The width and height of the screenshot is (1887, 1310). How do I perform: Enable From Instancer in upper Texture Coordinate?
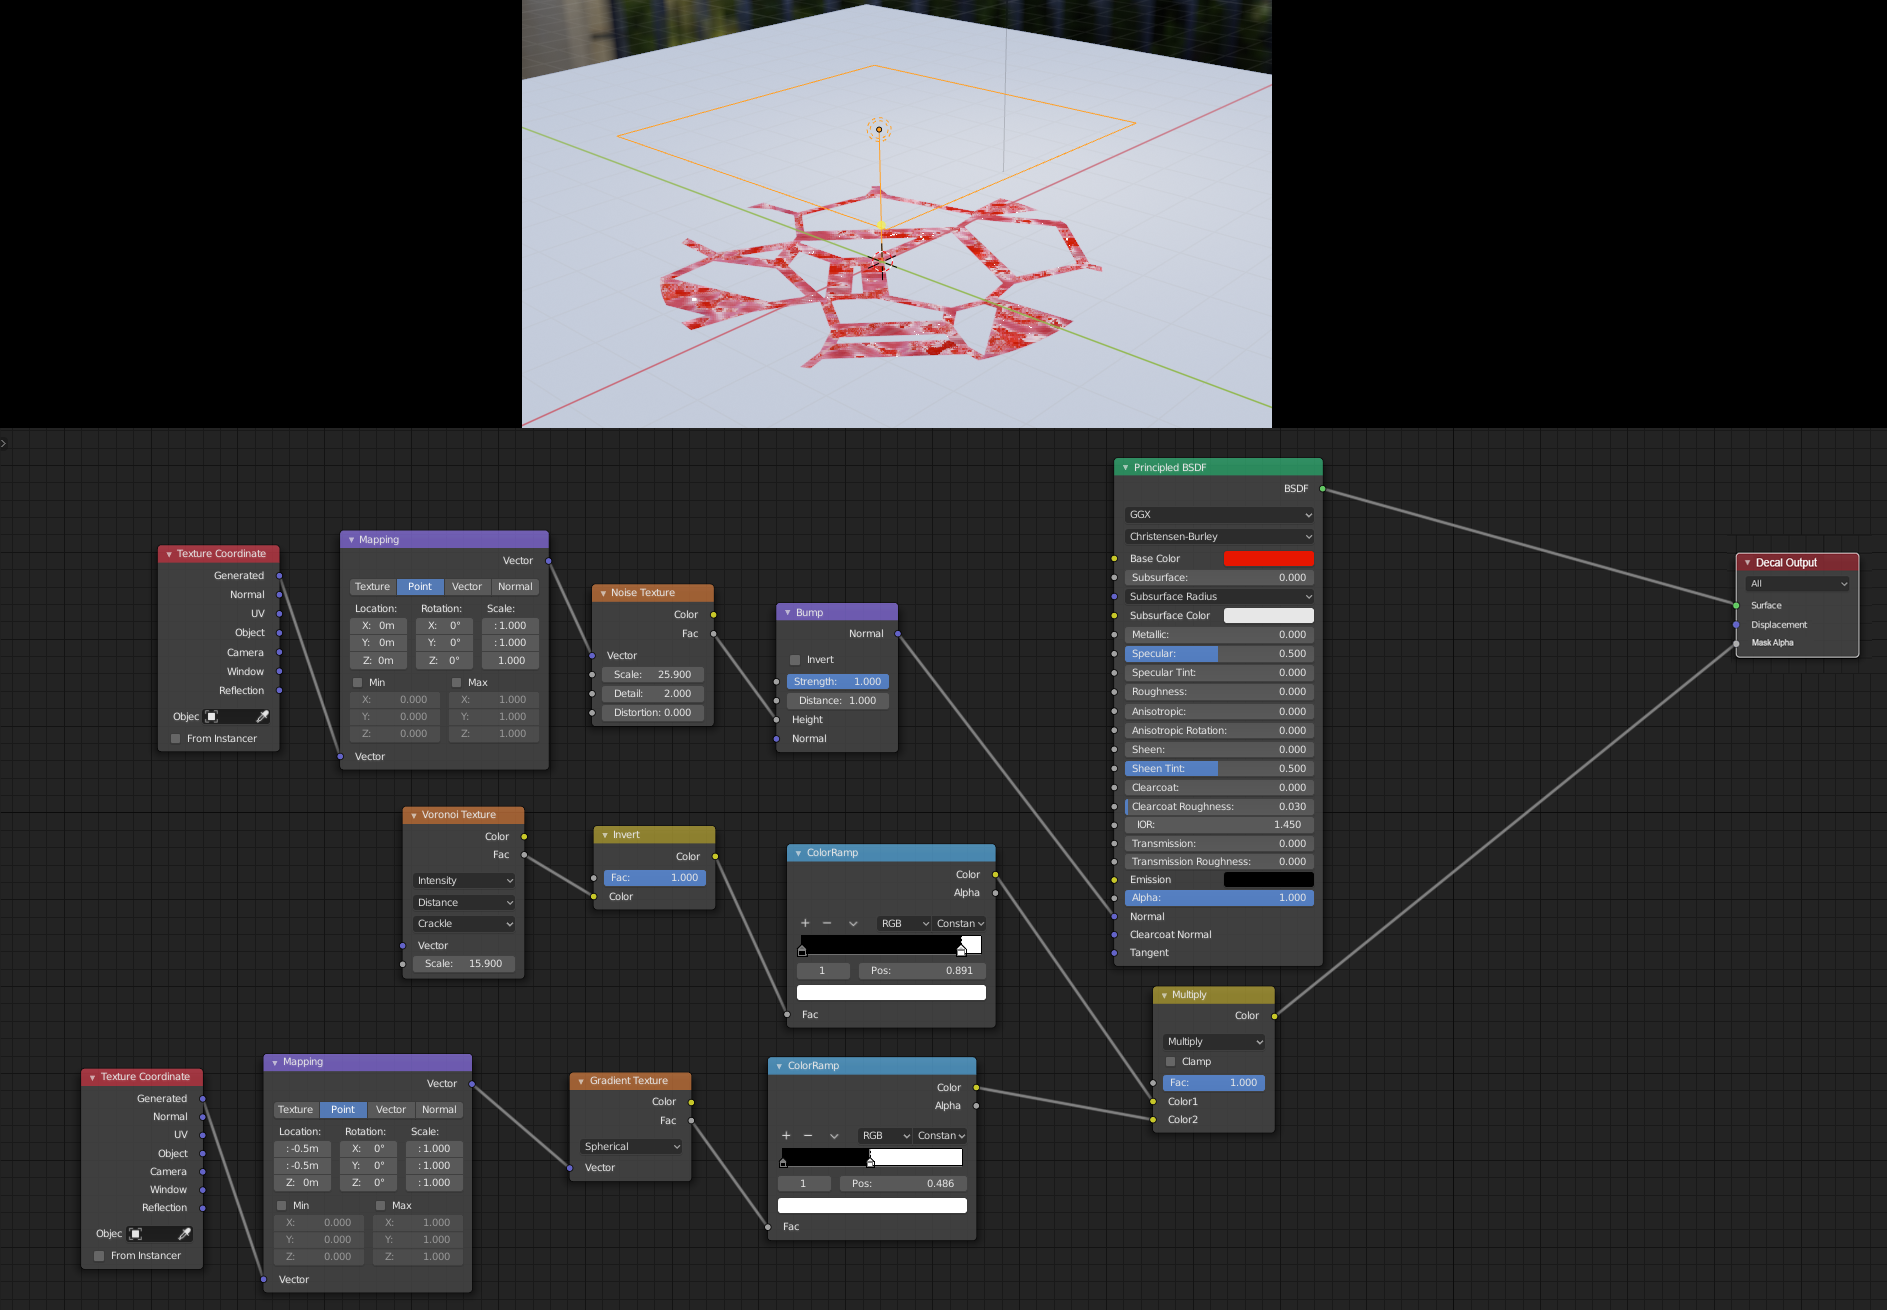(x=175, y=739)
